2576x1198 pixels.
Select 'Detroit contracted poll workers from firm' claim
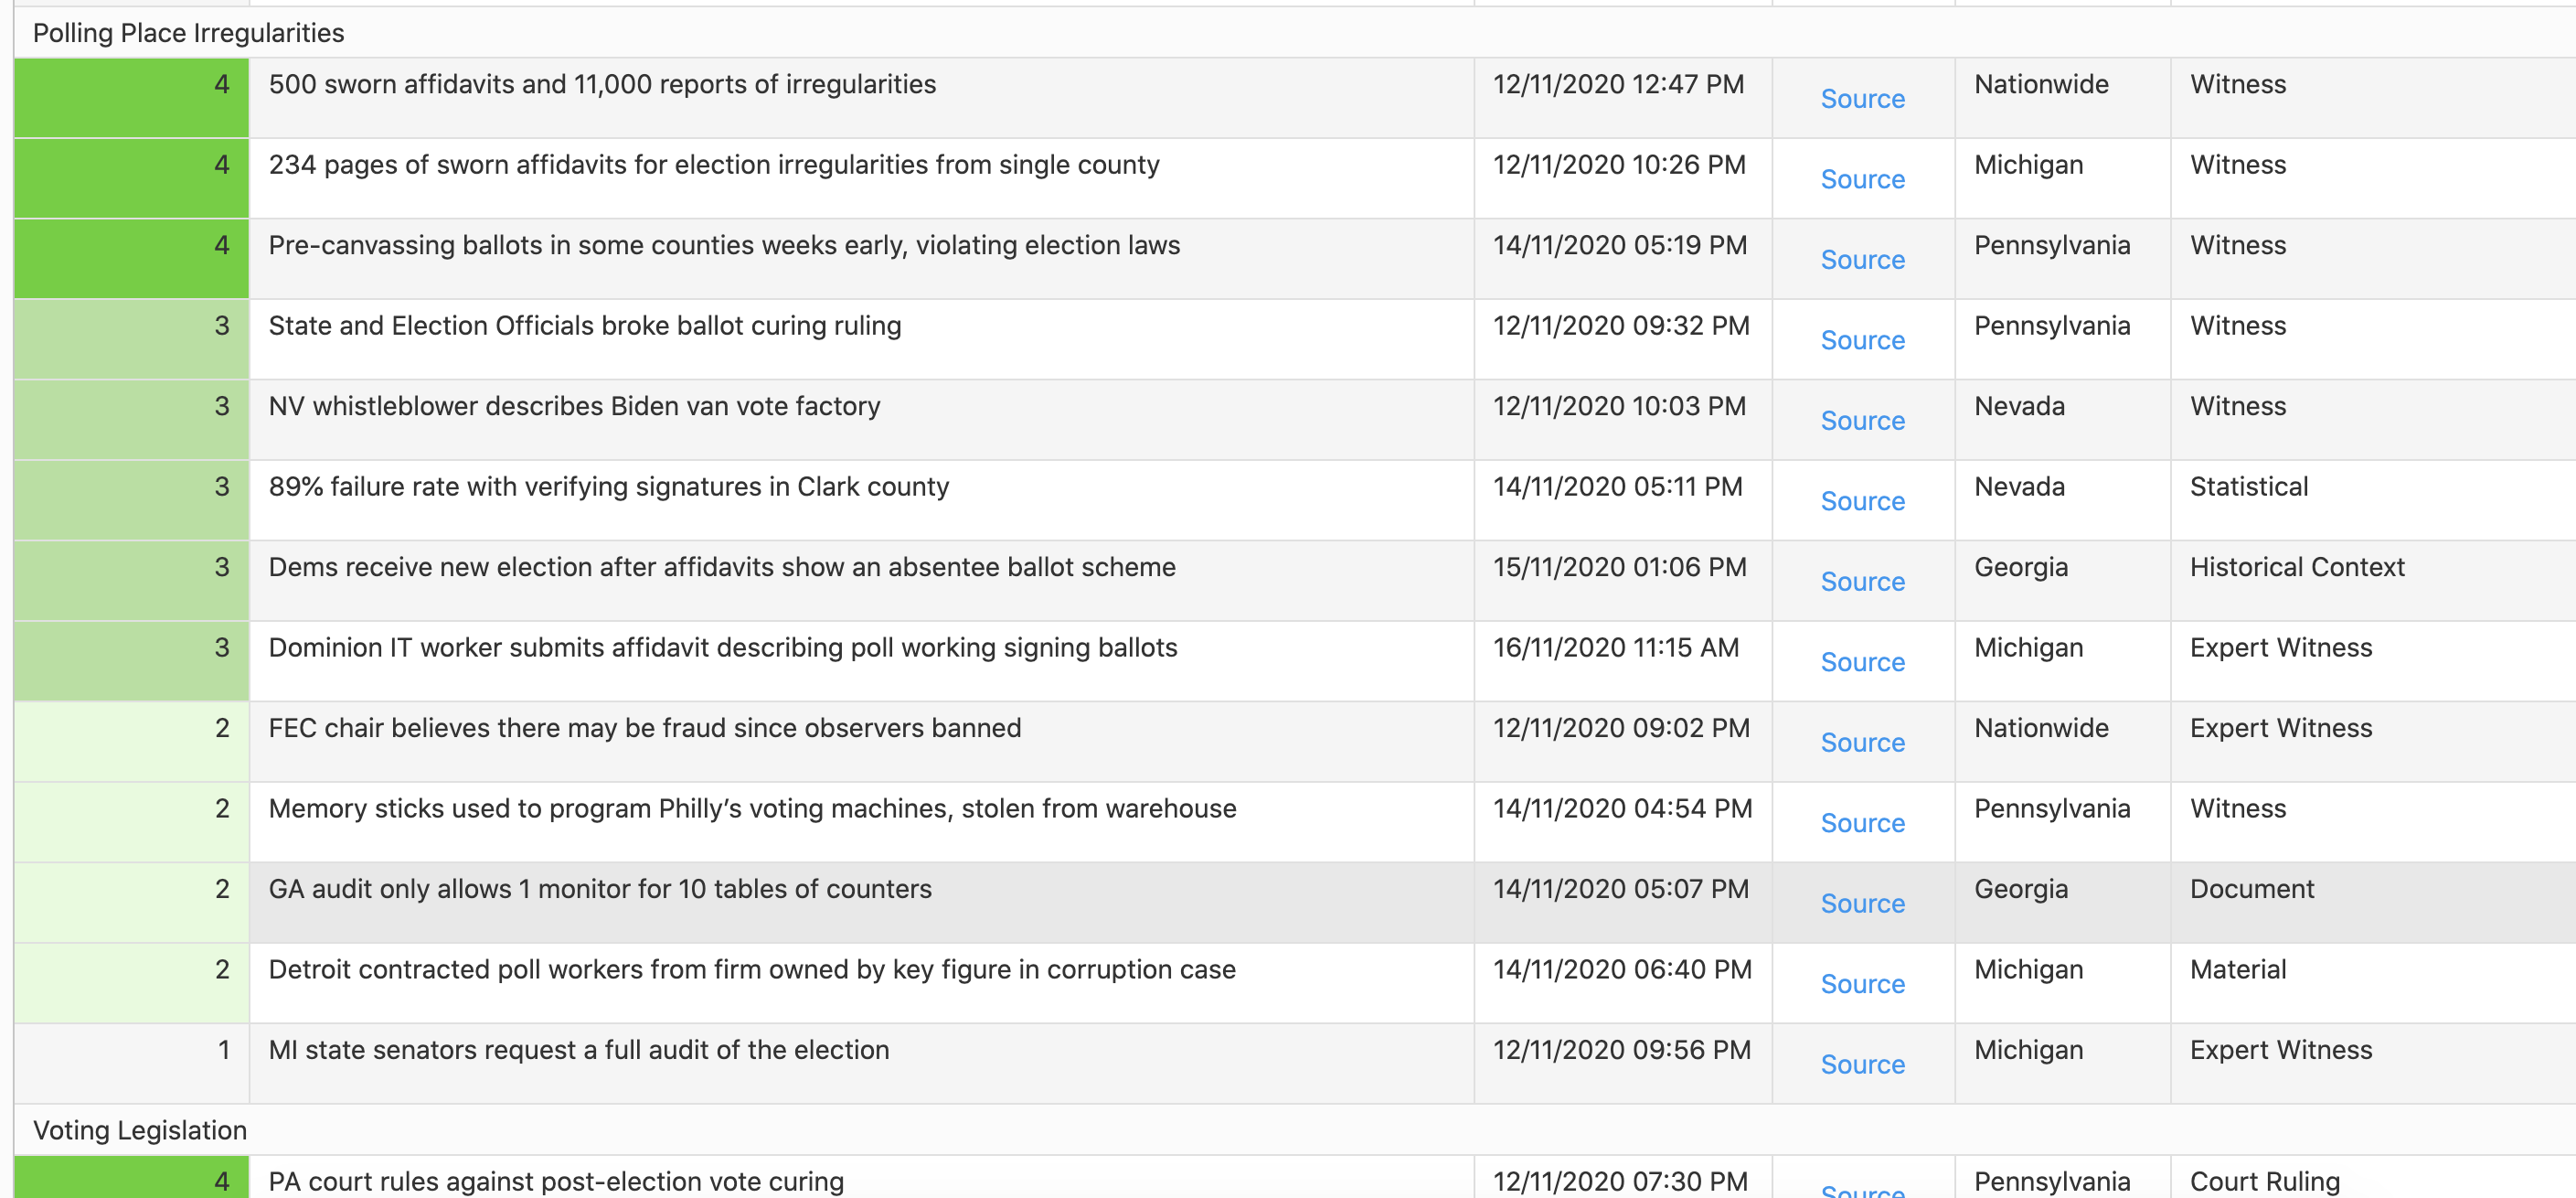click(752, 970)
